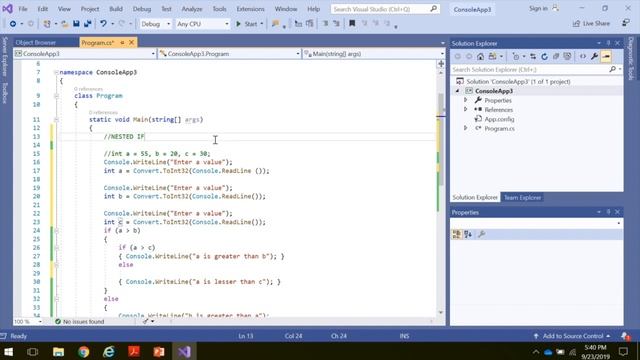Open the Server Explorer side tab

point(4,56)
